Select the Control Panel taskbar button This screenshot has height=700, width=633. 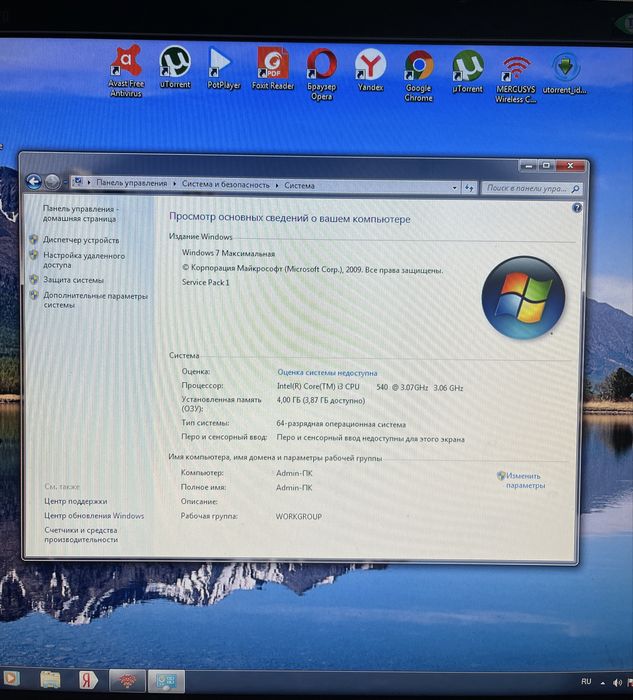click(167, 681)
